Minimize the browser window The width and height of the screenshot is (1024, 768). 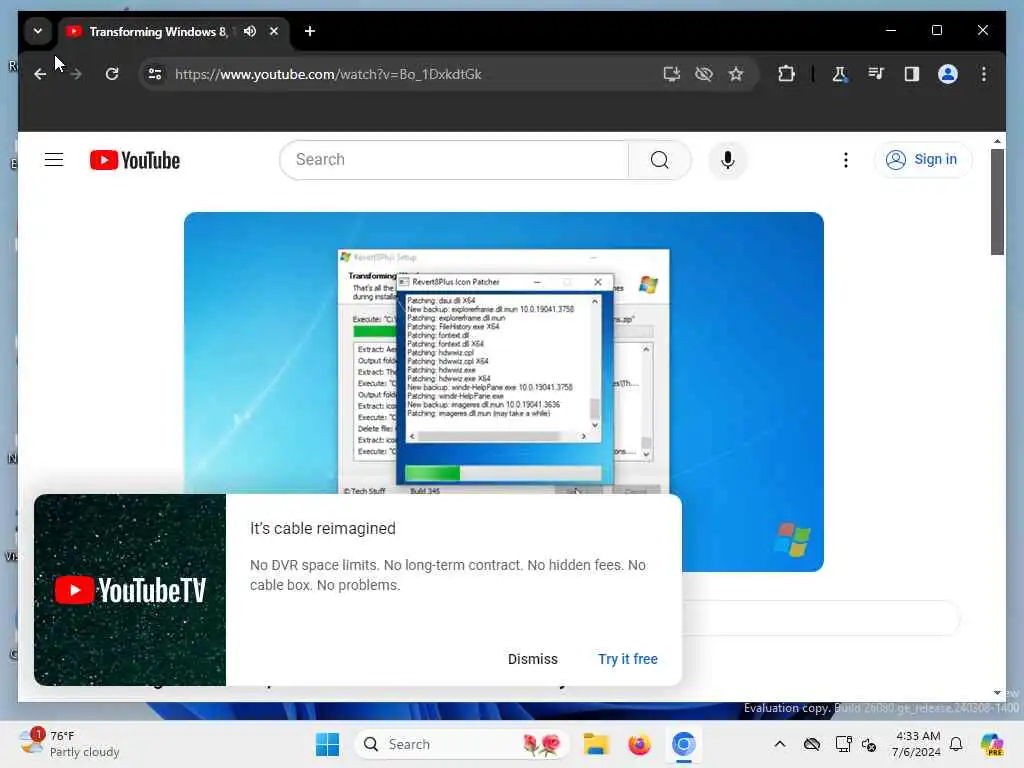tap(891, 31)
